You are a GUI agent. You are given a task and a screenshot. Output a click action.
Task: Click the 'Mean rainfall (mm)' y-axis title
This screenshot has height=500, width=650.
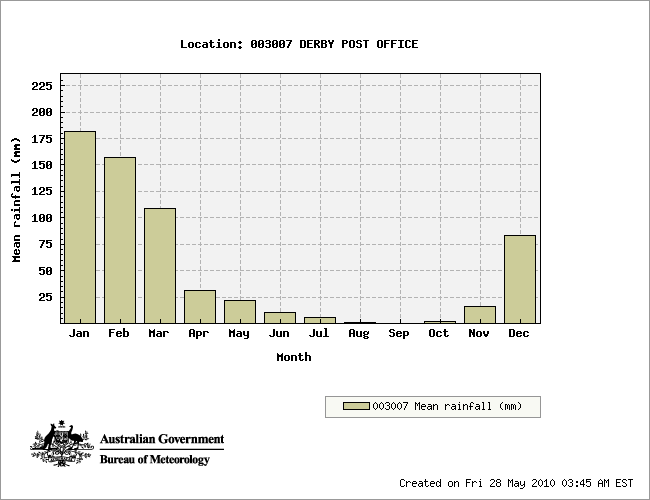pos(17,198)
